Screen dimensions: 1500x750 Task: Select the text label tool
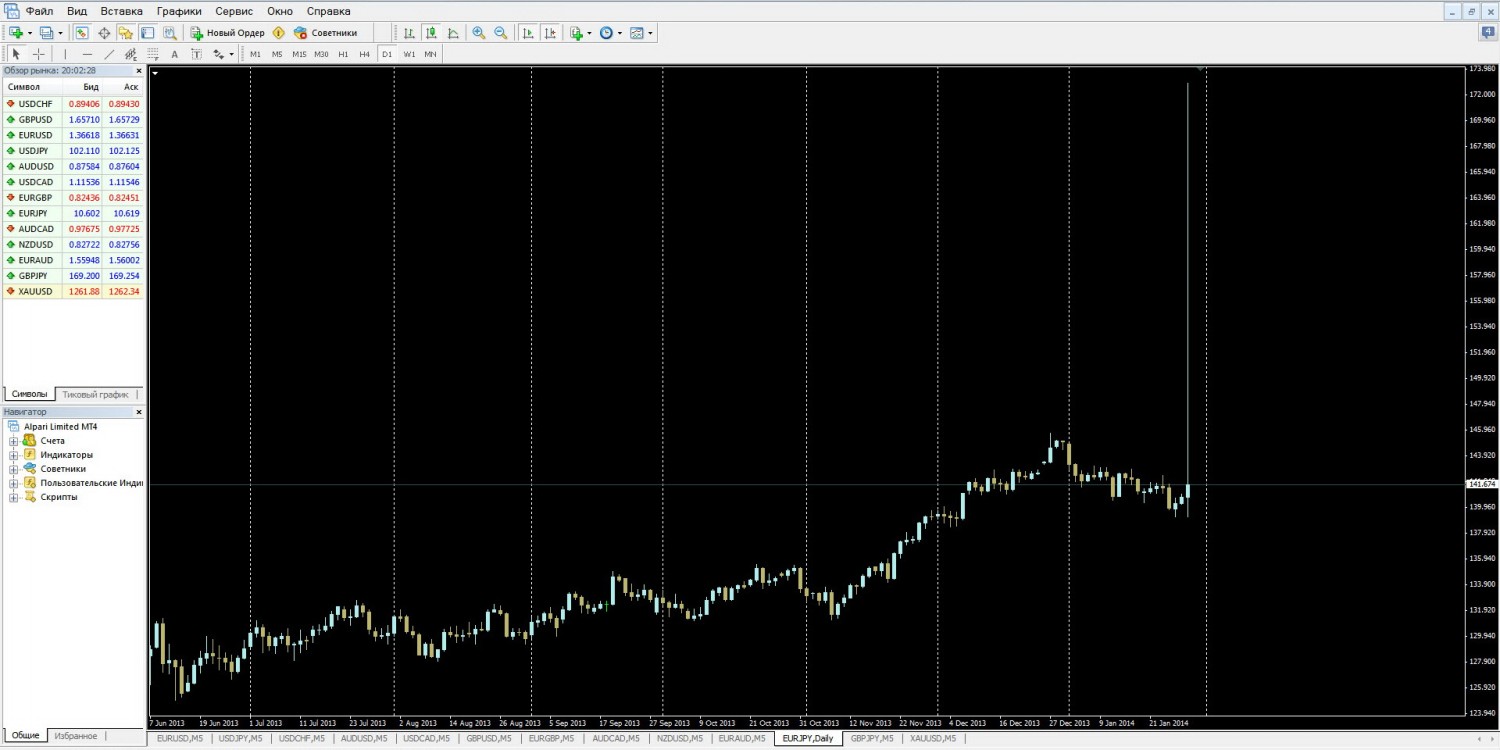coord(197,54)
